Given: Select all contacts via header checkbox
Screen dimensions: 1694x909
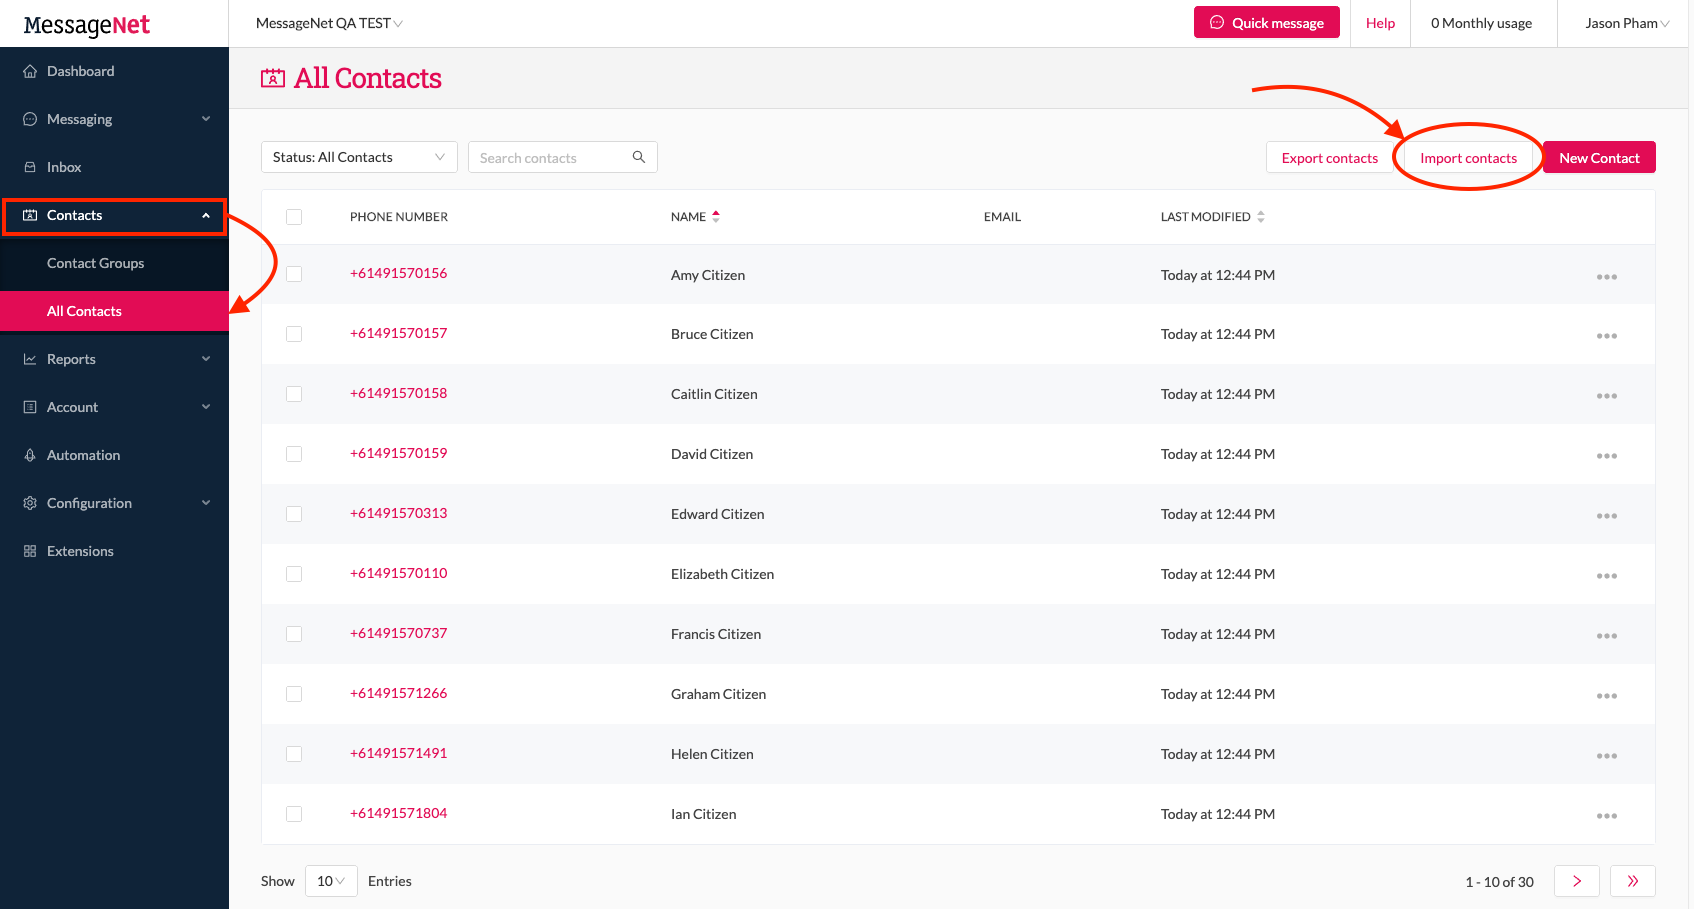Looking at the screenshot, I should (x=294, y=216).
